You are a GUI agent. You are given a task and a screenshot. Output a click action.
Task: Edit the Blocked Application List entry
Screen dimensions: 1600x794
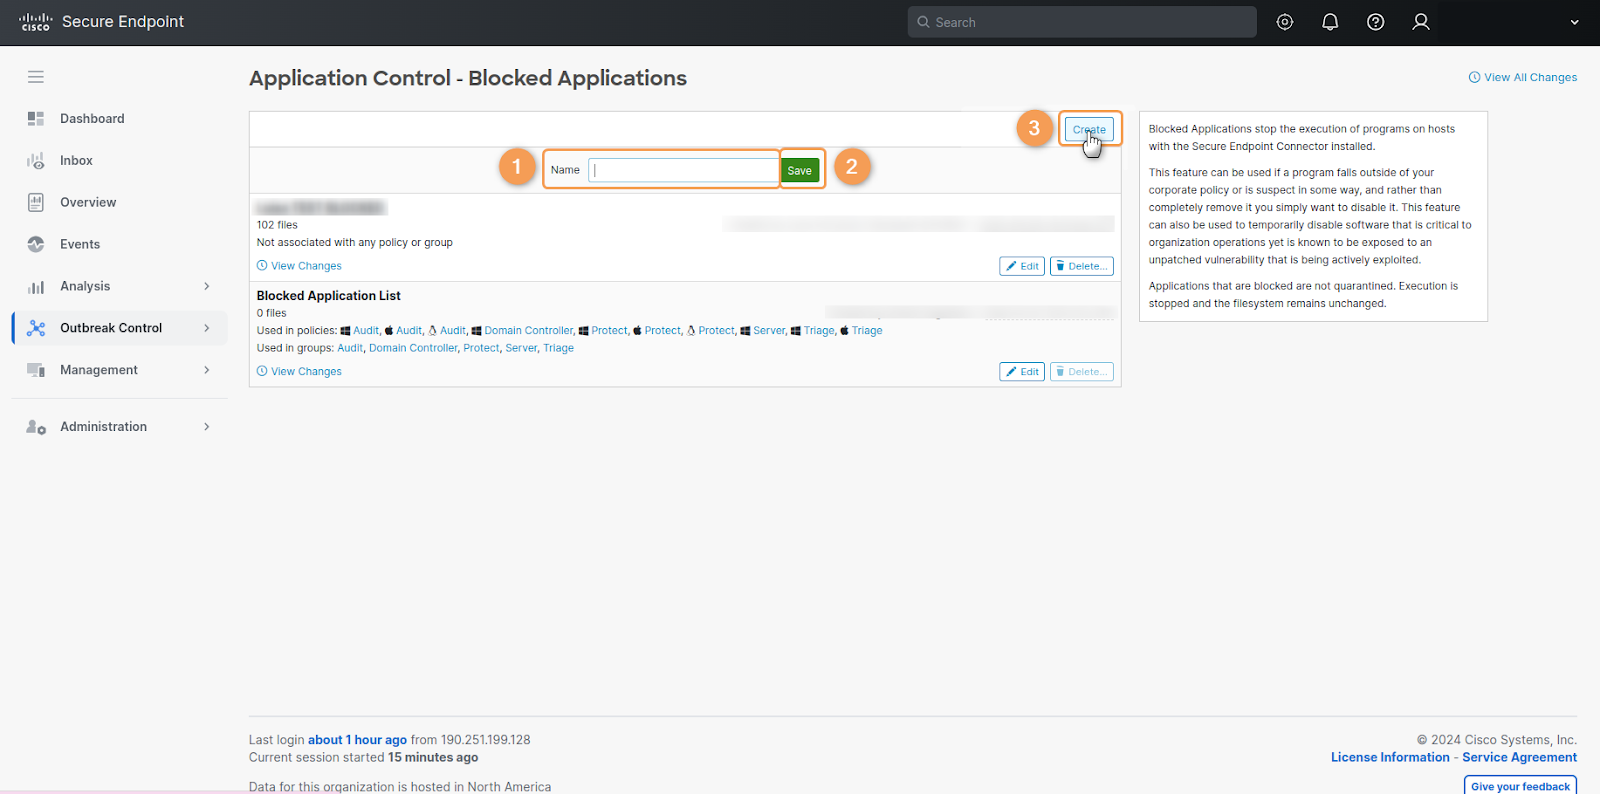click(x=1022, y=372)
